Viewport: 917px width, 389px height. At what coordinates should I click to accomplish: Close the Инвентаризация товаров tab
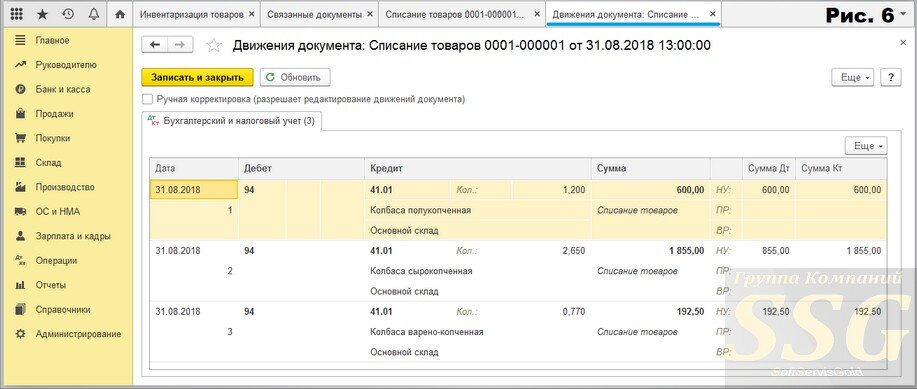[251, 14]
